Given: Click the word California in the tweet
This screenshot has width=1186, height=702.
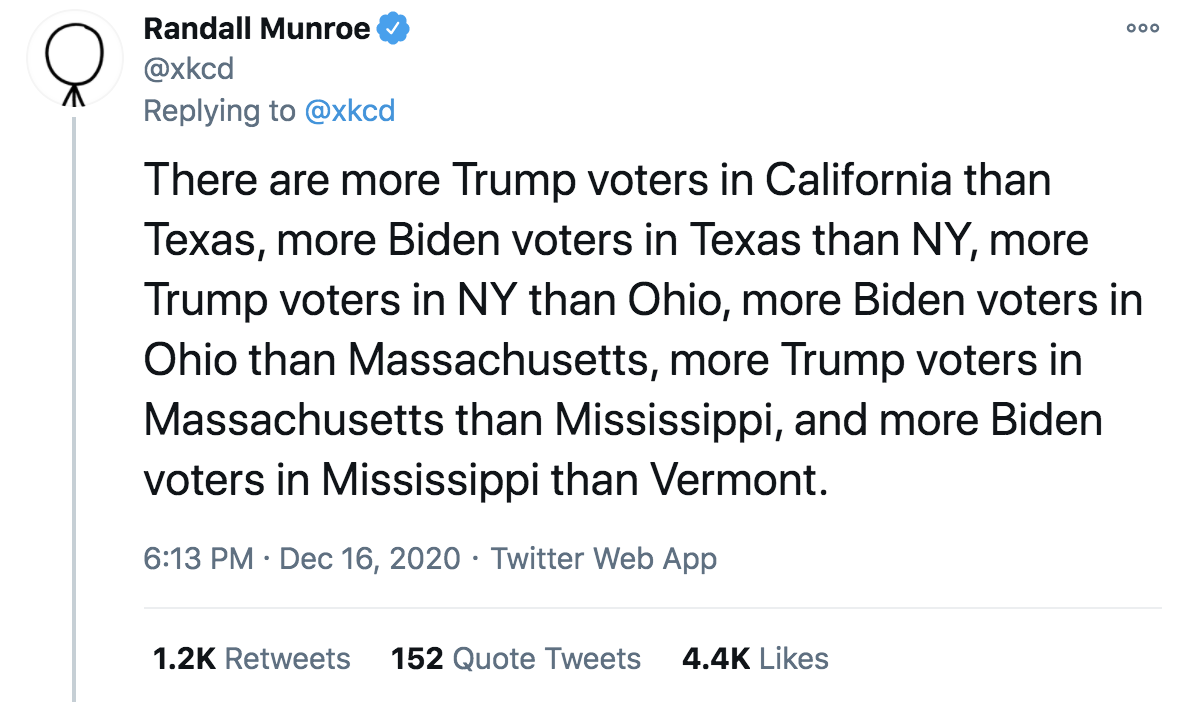Looking at the screenshot, I should (x=857, y=181).
